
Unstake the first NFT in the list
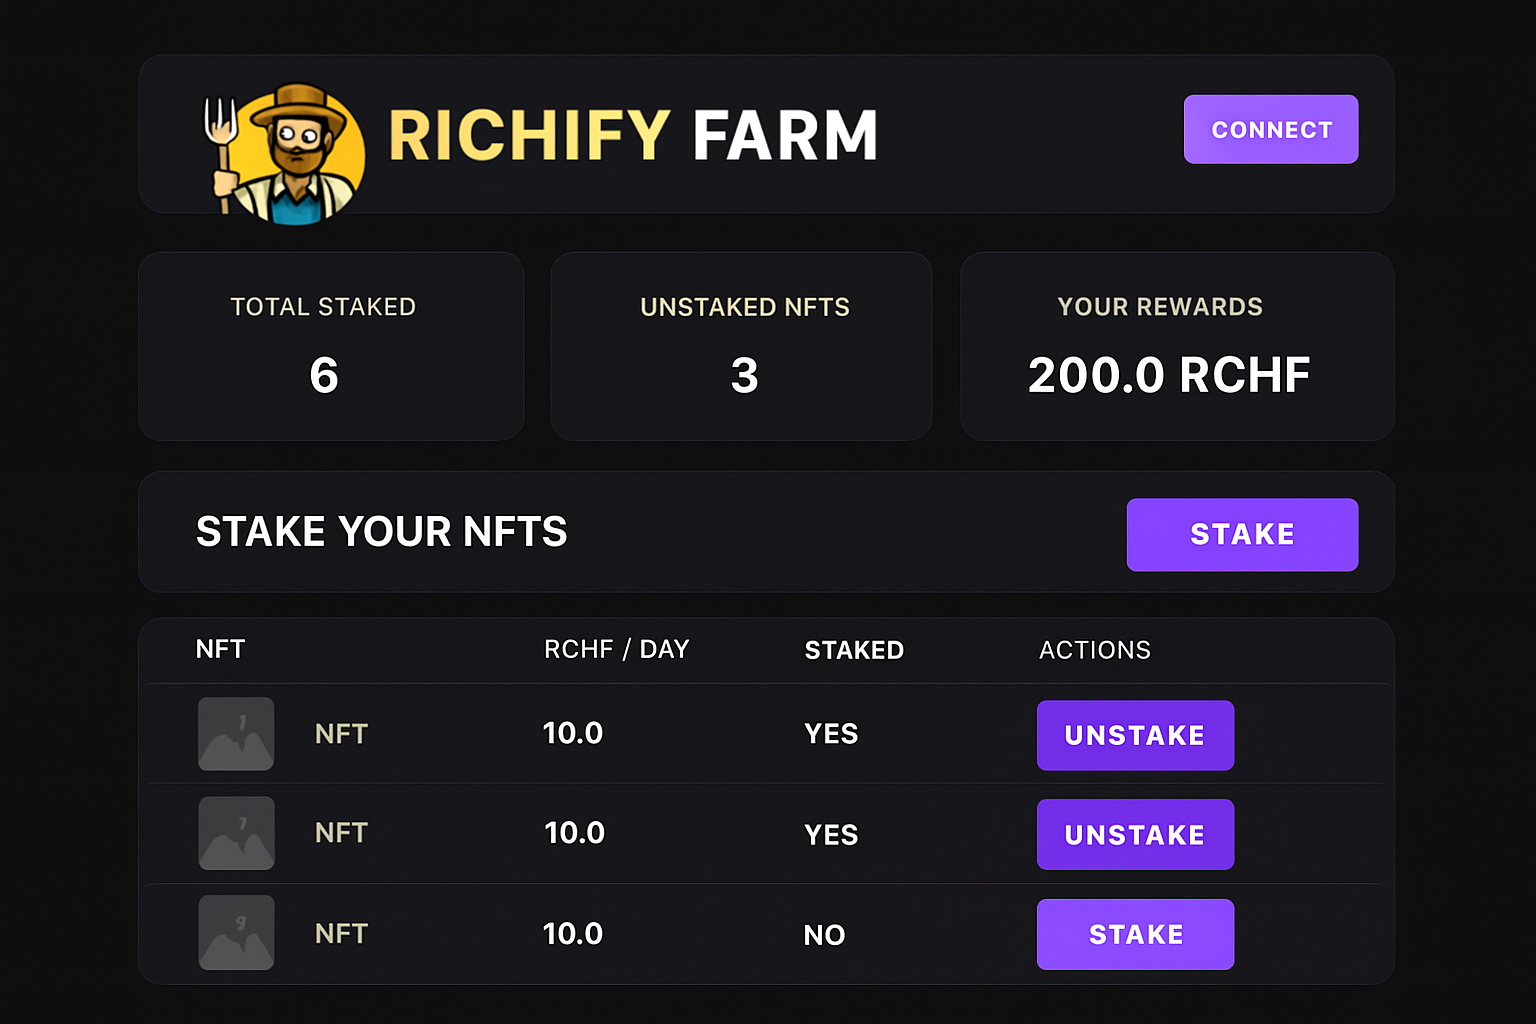pos(1135,735)
